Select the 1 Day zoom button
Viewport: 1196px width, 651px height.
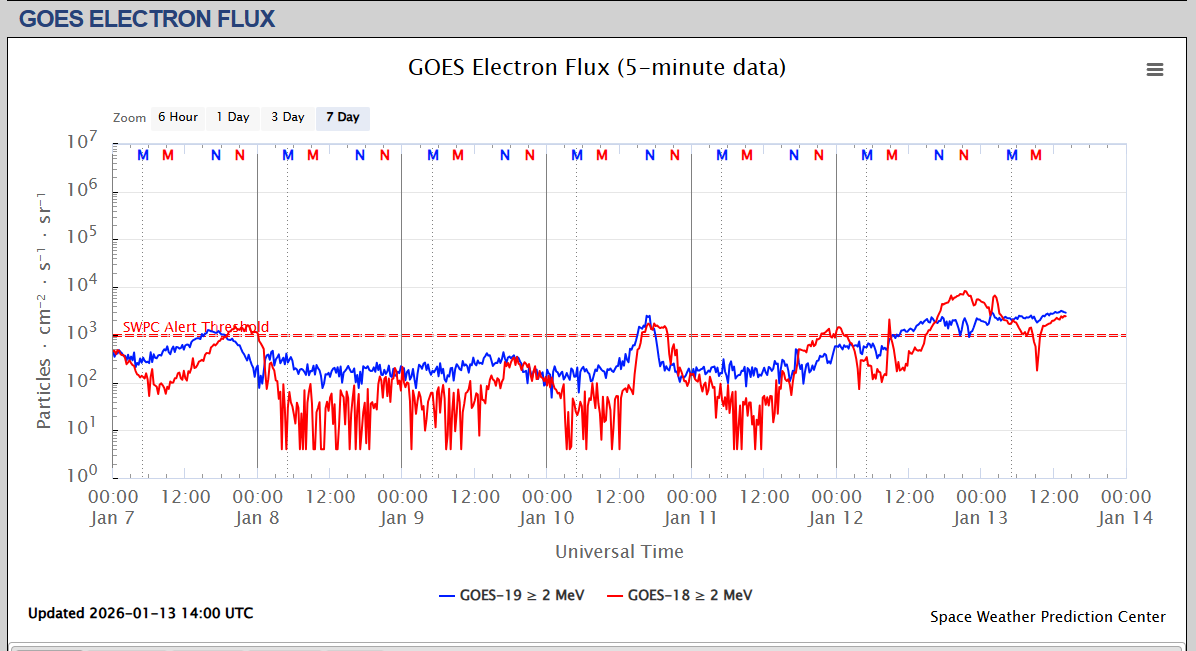pyautogui.click(x=233, y=118)
